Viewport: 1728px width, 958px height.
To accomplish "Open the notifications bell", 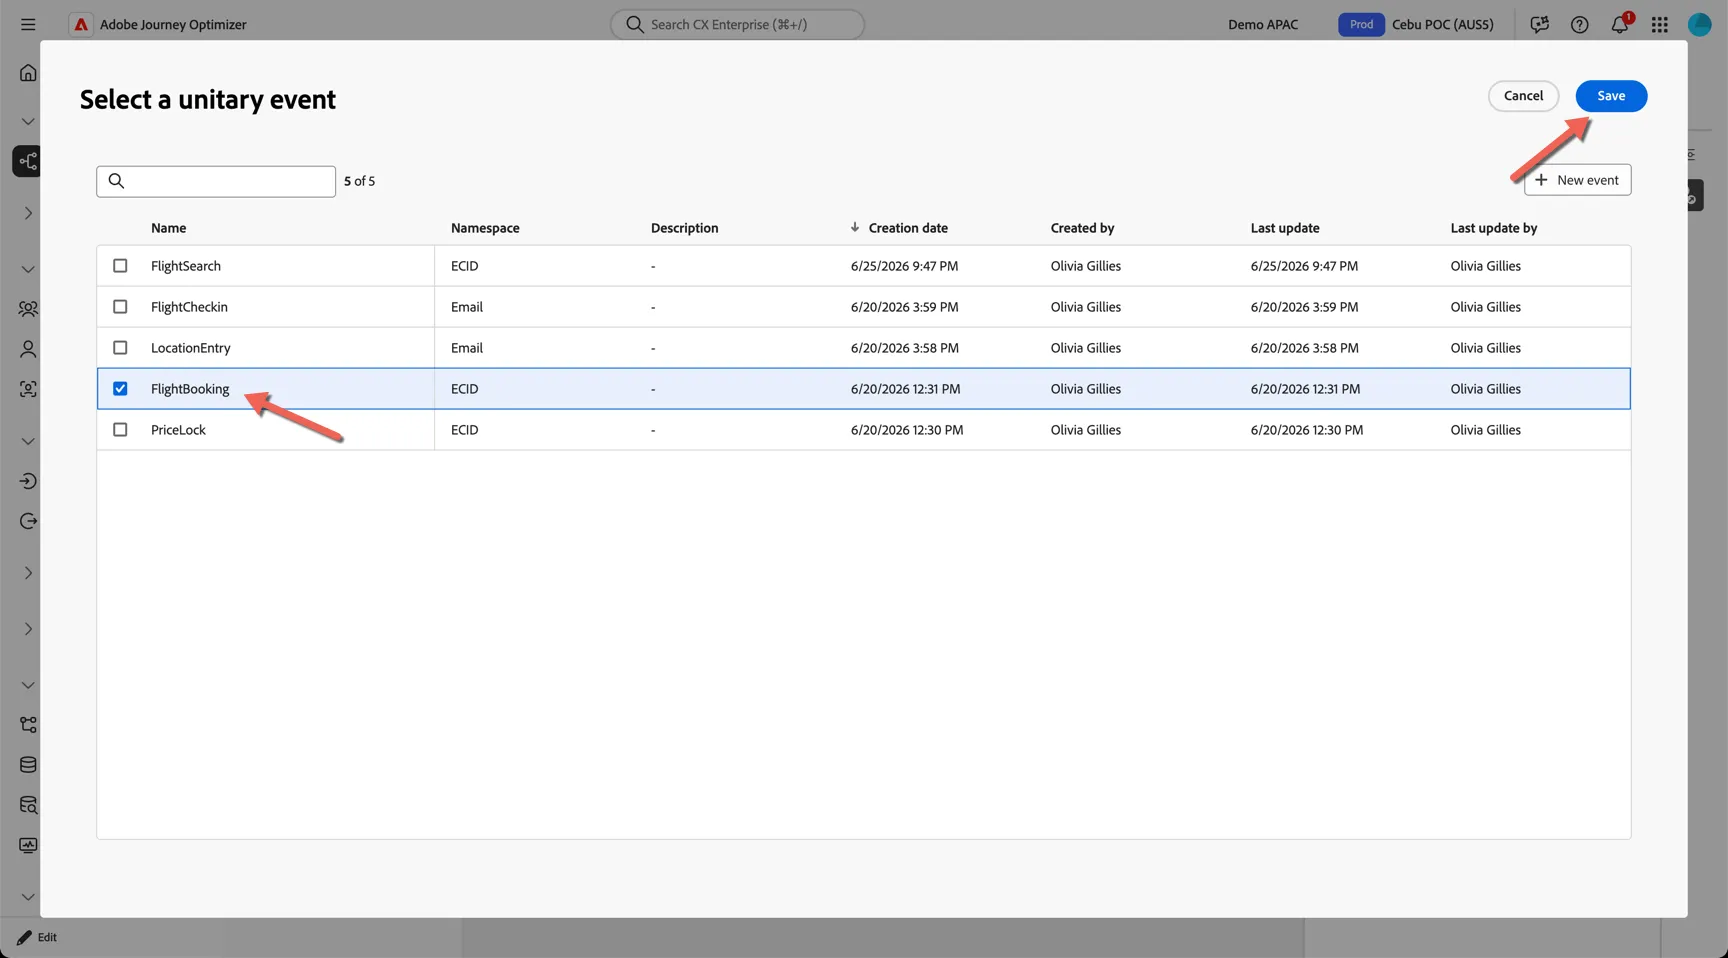I will [x=1620, y=24].
